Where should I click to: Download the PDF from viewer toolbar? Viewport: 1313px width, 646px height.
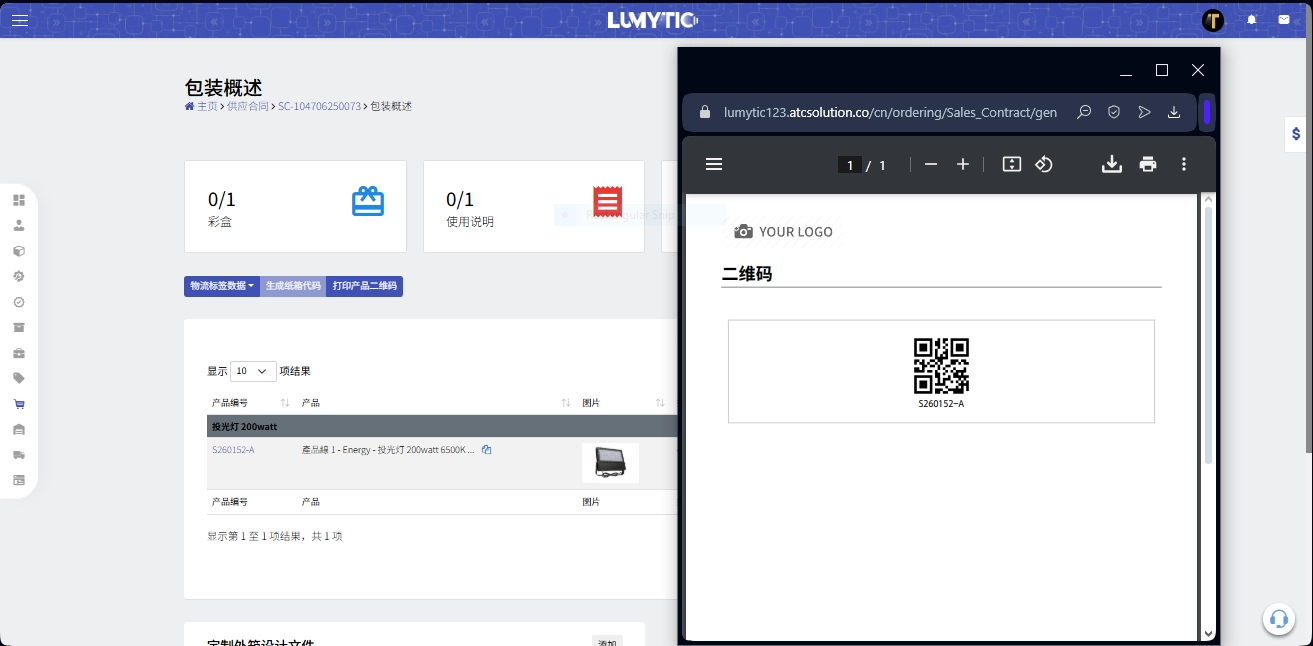(1112, 164)
